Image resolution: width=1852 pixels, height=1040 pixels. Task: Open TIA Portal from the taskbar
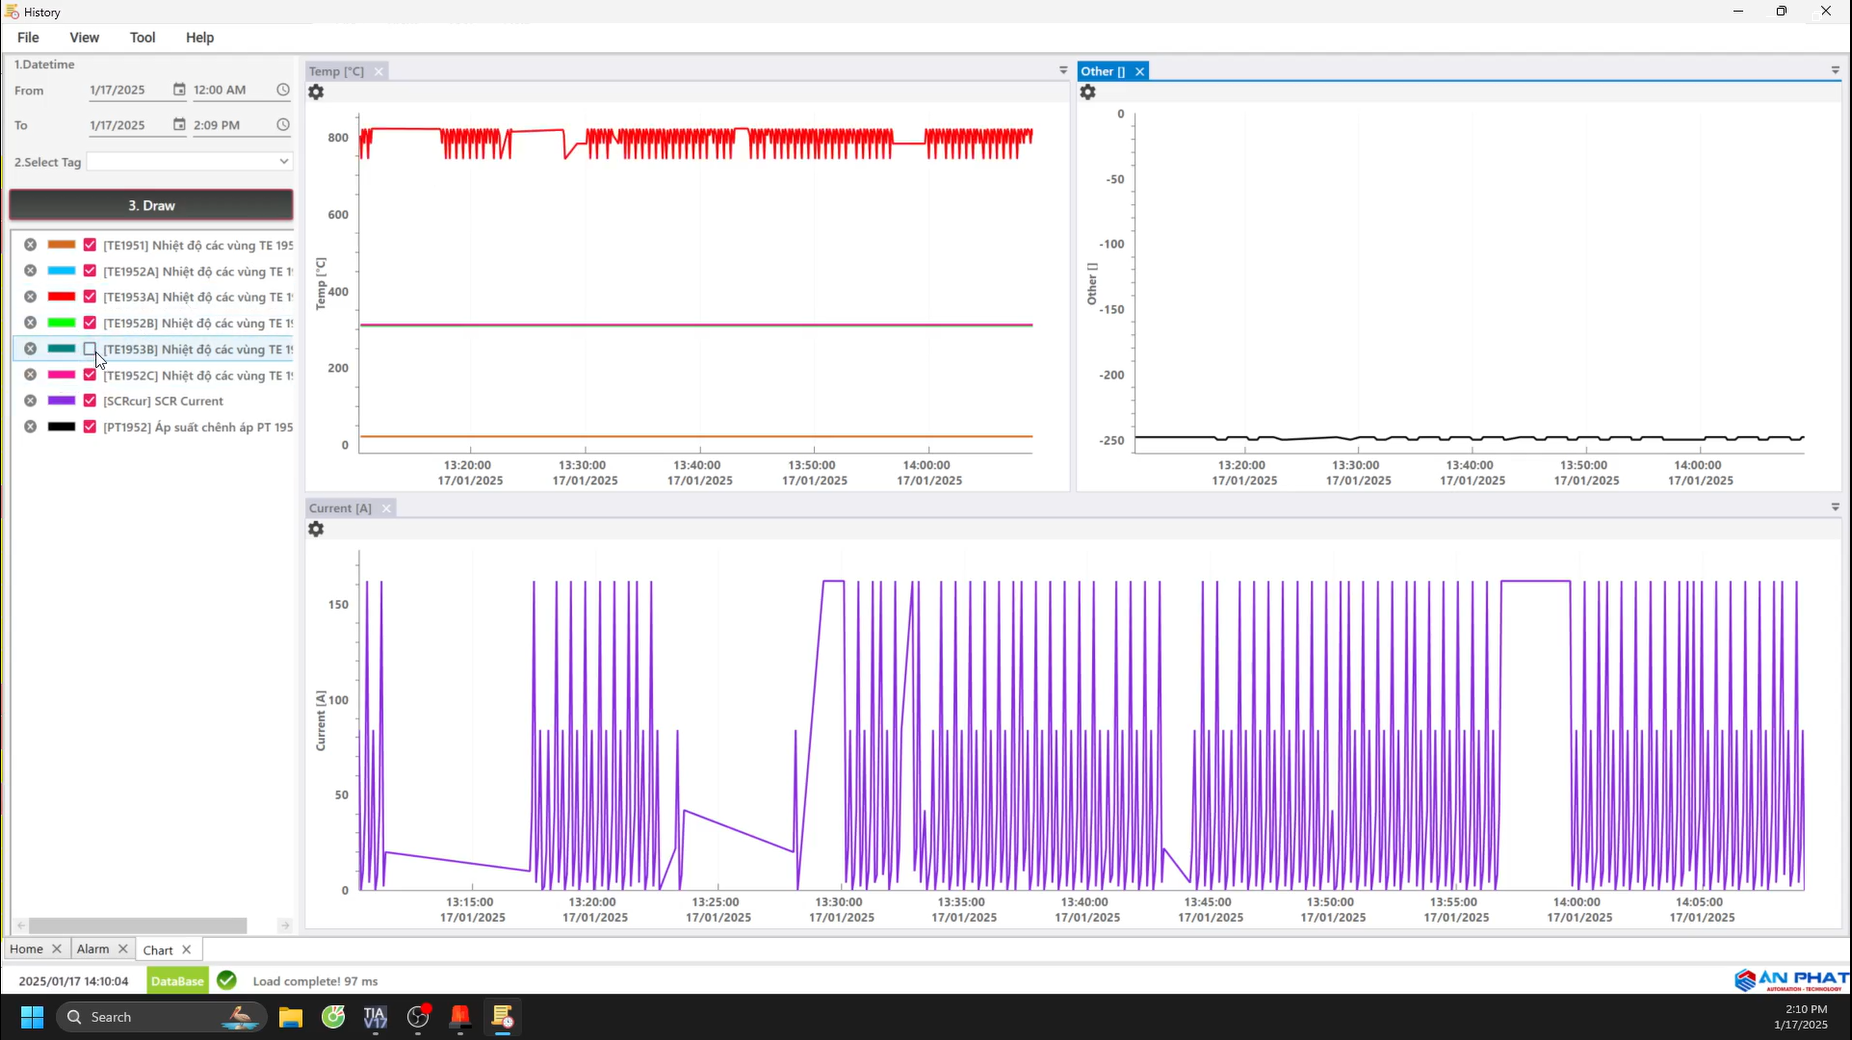[375, 1017]
